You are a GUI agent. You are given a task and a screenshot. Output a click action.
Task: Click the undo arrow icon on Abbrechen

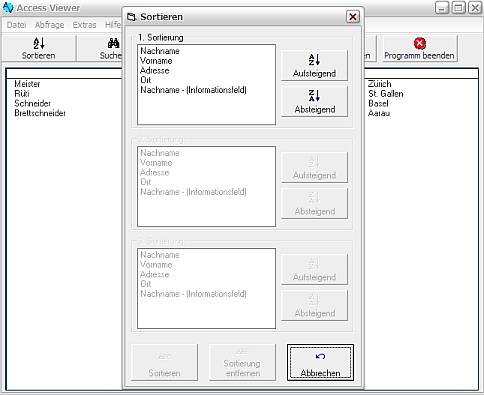320,357
